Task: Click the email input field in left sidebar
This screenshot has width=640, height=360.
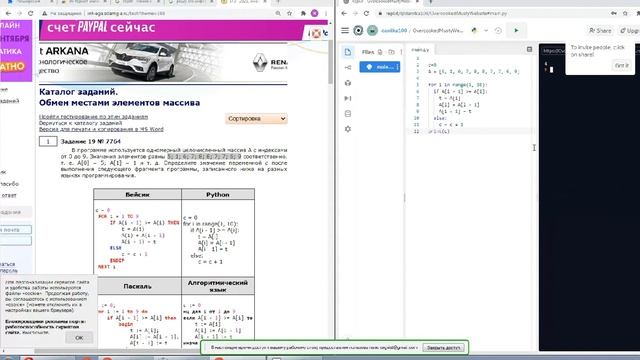Action: [x=16, y=230]
